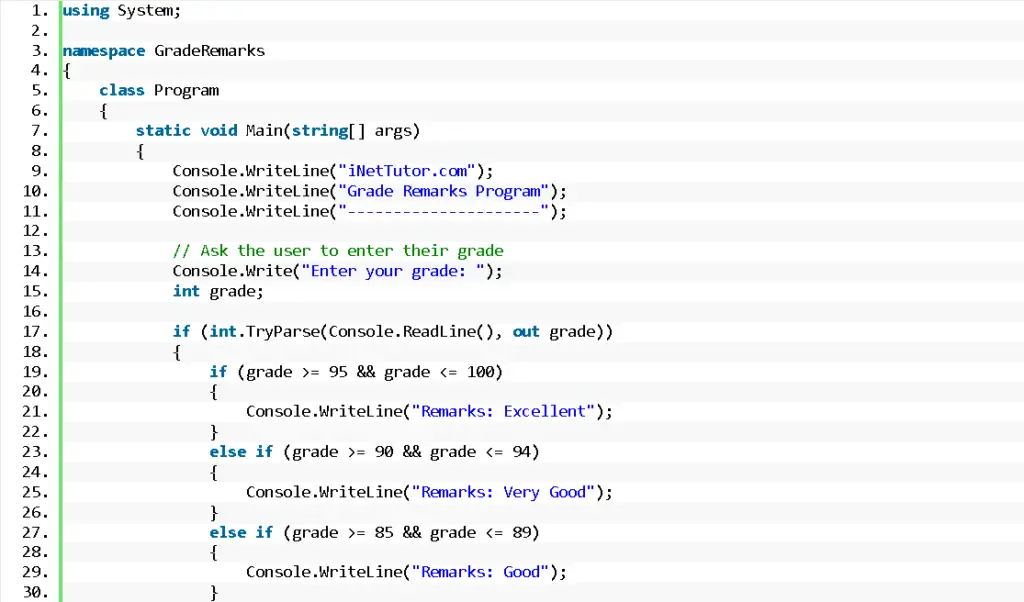Click the else if checking grade >= 85
Image resolution: width=1024 pixels, height=602 pixels.
point(375,532)
